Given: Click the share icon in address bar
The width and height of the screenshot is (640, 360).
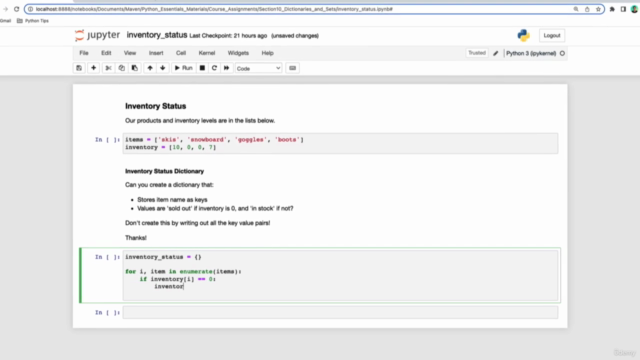Looking at the screenshot, I should (x=587, y=9).
